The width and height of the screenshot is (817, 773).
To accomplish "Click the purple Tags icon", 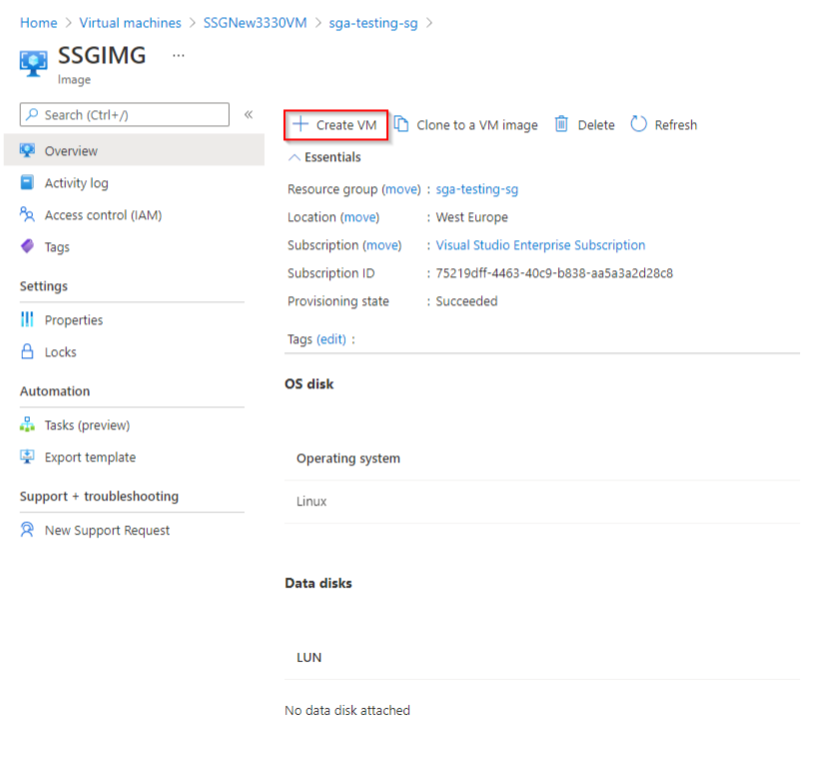I will [27, 247].
